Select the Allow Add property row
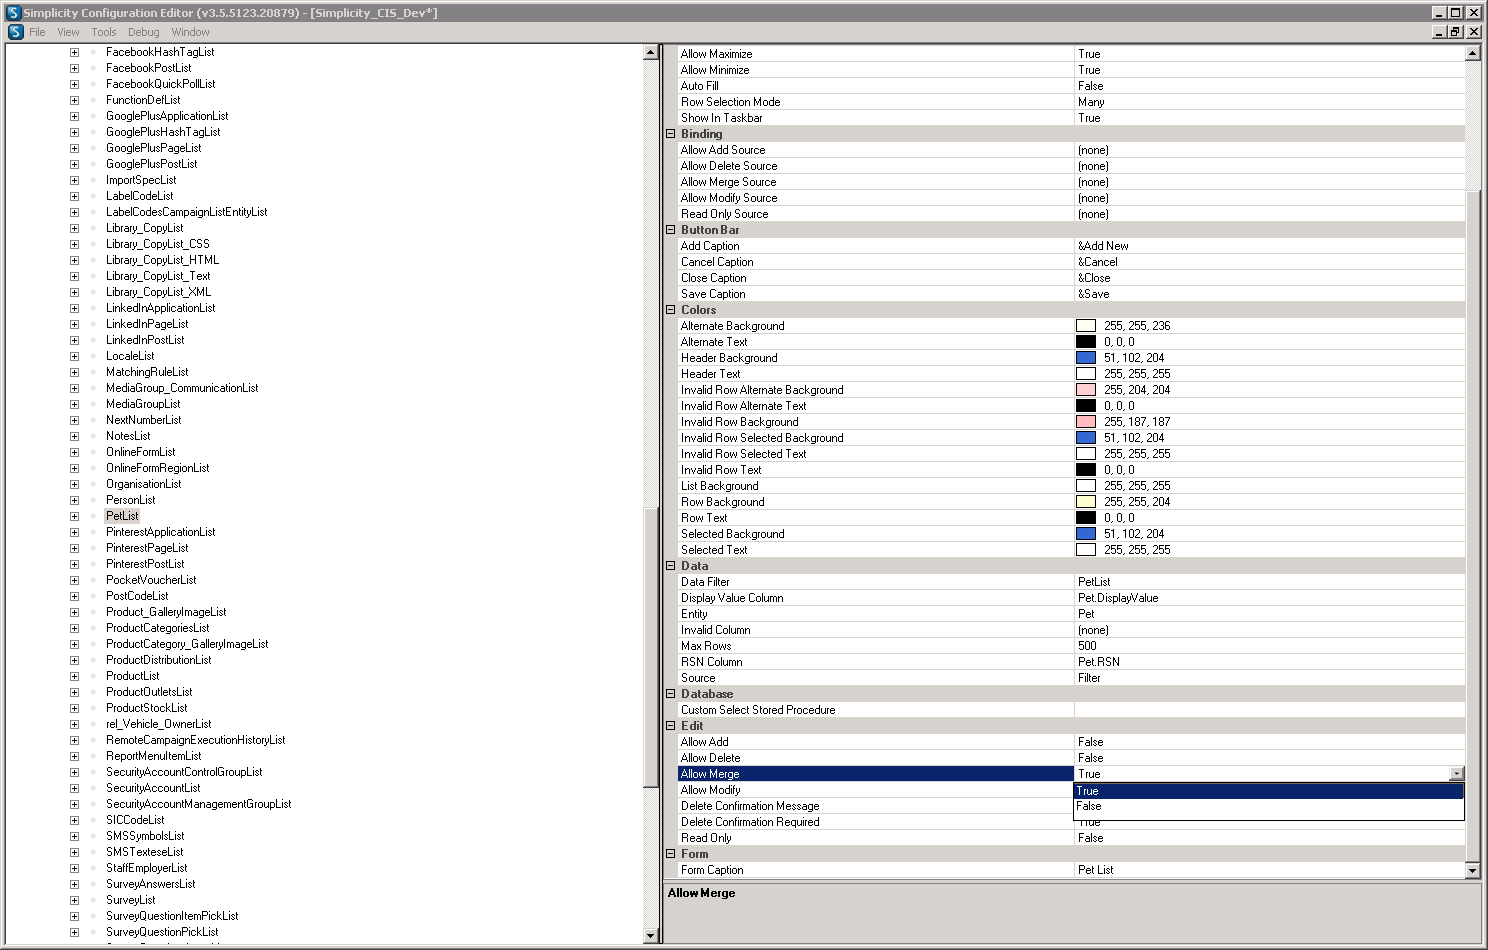 tap(1071, 742)
